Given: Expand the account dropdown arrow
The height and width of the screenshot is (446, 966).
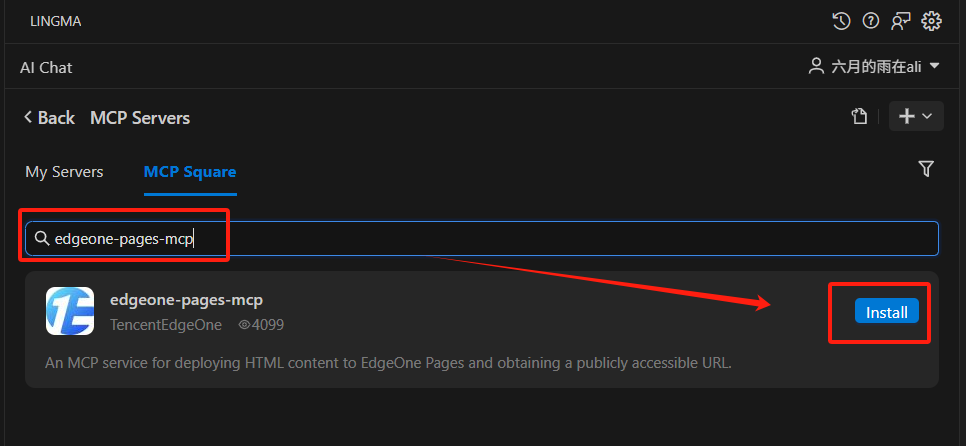Looking at the screenshot, I should point(934,66).
